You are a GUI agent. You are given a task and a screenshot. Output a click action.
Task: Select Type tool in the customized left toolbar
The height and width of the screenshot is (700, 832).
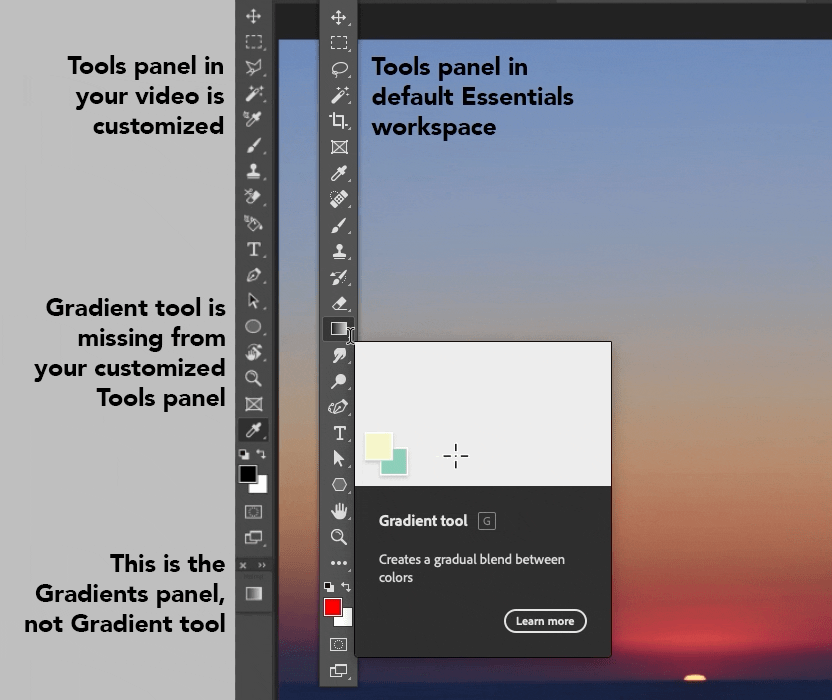(254, 249)
